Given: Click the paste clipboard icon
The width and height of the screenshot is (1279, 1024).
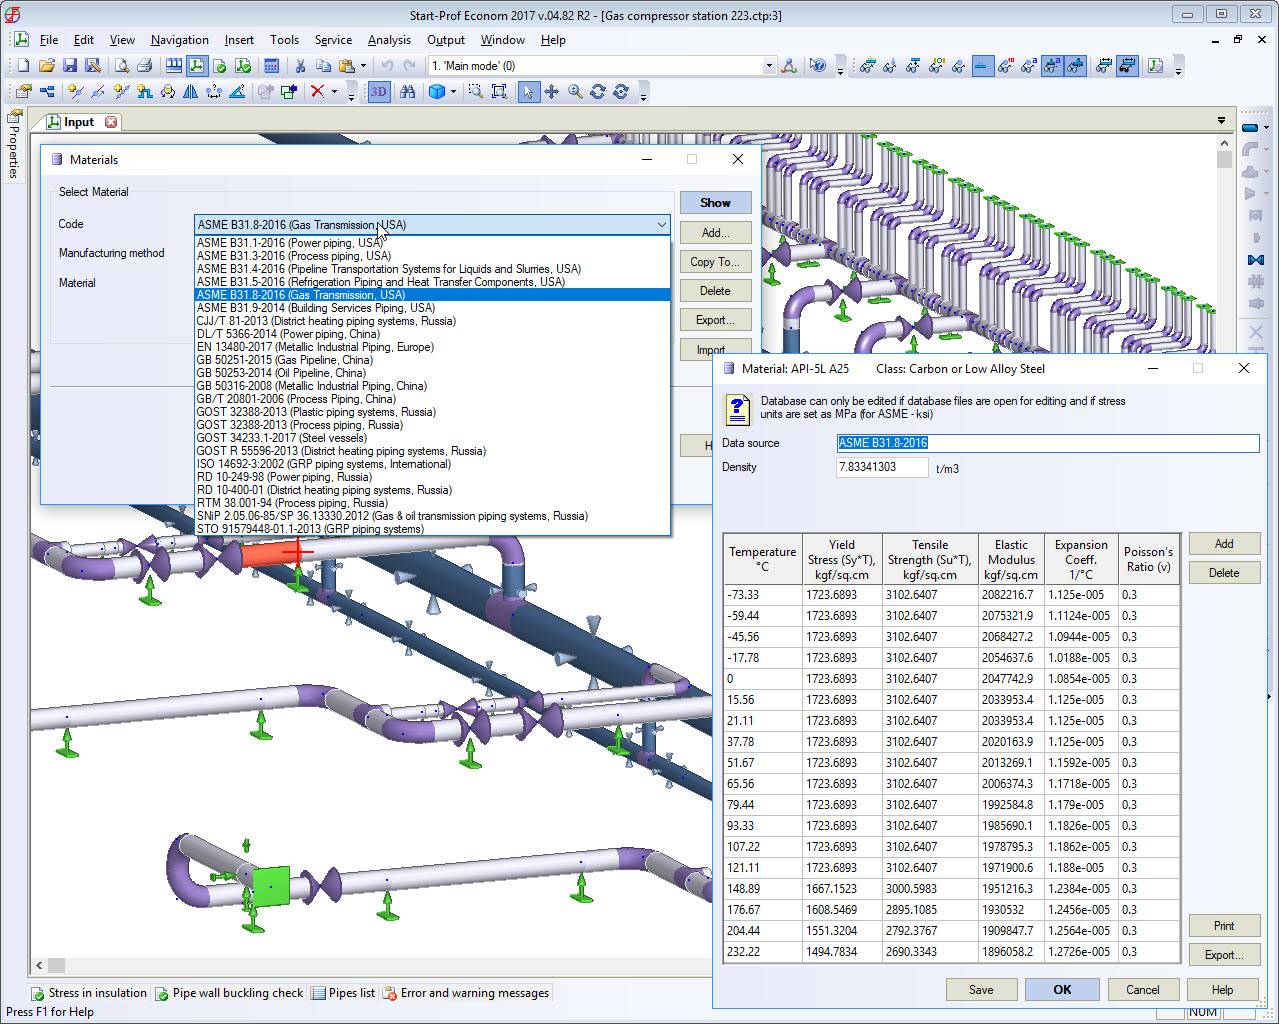Looking at the screenshot, I should point(346,66).
